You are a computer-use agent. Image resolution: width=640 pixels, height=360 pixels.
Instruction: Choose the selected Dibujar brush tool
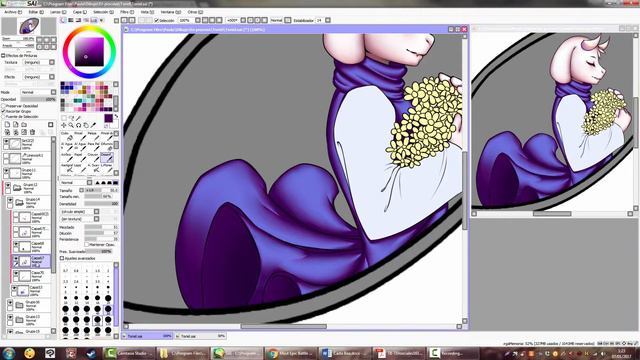pos(107,157)
